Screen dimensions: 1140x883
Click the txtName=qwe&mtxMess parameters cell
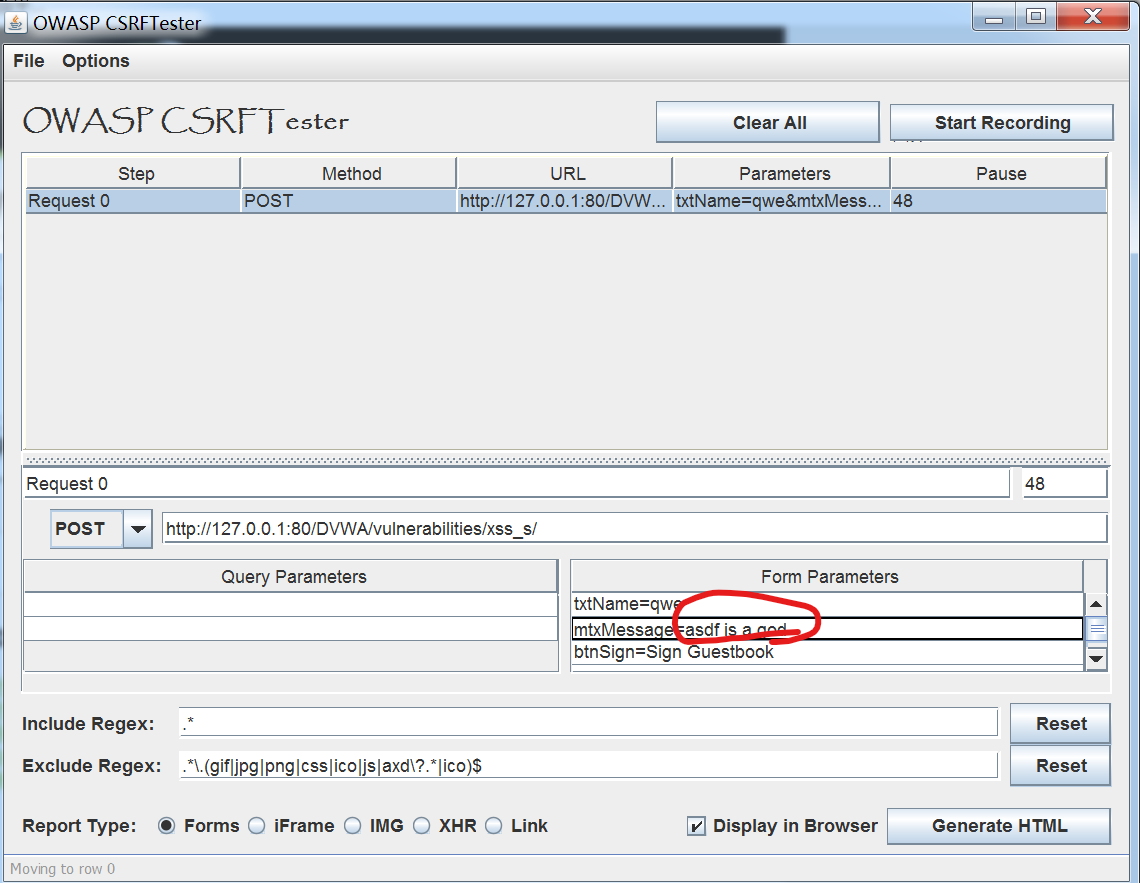[781, 201]
